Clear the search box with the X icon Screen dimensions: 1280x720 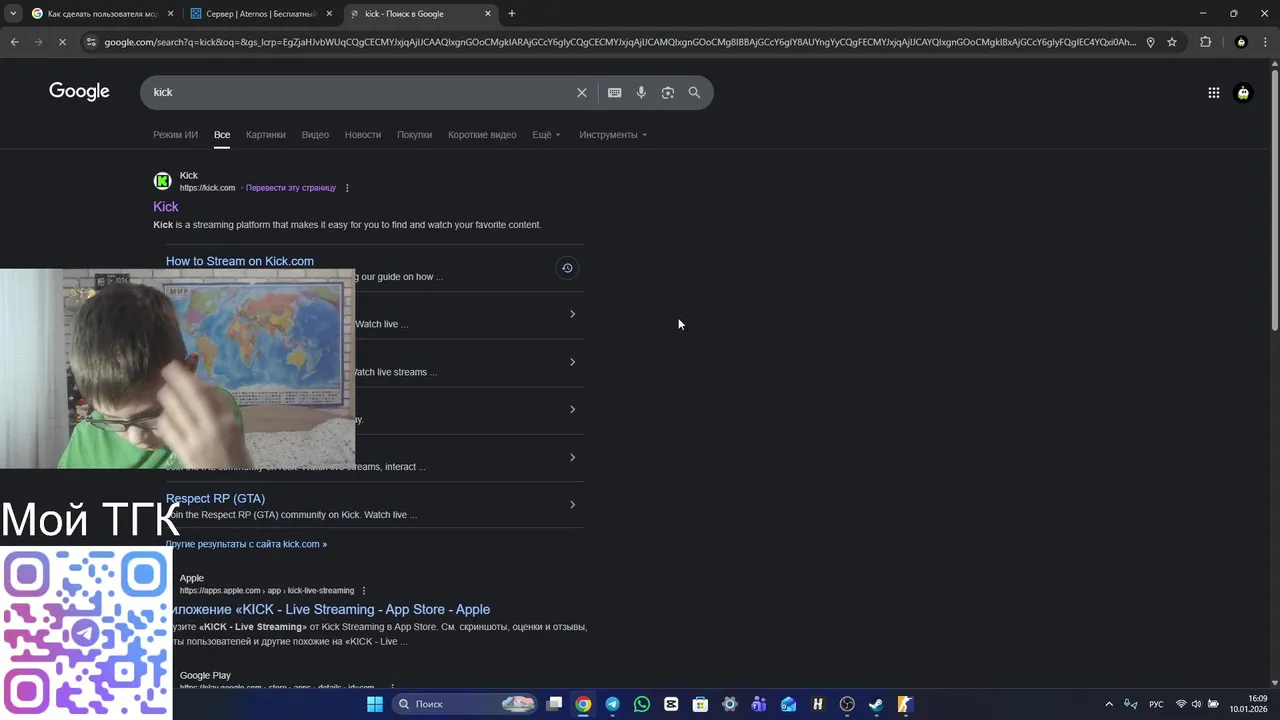pyautogui.click(x=581, y=92)
